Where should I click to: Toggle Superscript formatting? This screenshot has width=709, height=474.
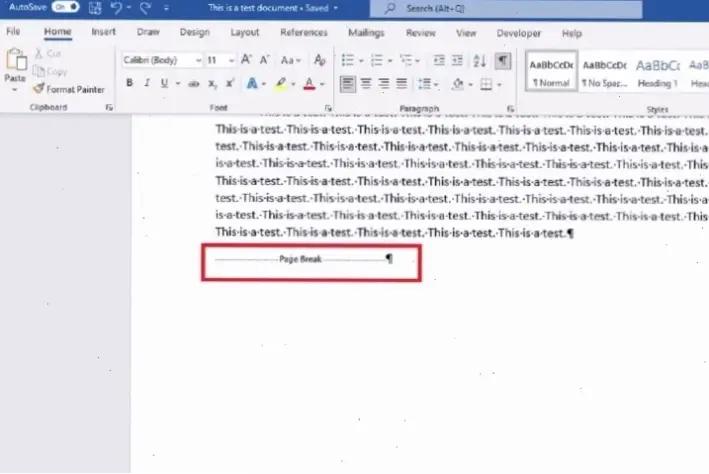click(x=230, y=84)
